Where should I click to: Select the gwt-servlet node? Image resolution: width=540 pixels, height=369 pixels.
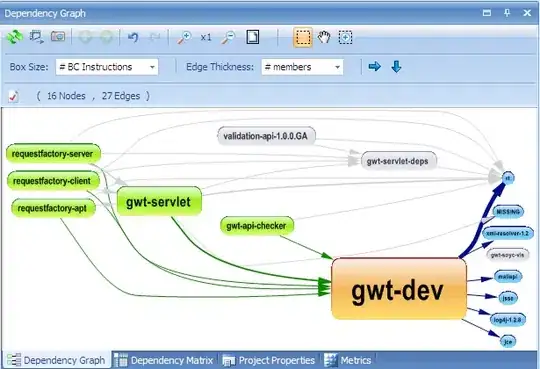coord(159,201)
